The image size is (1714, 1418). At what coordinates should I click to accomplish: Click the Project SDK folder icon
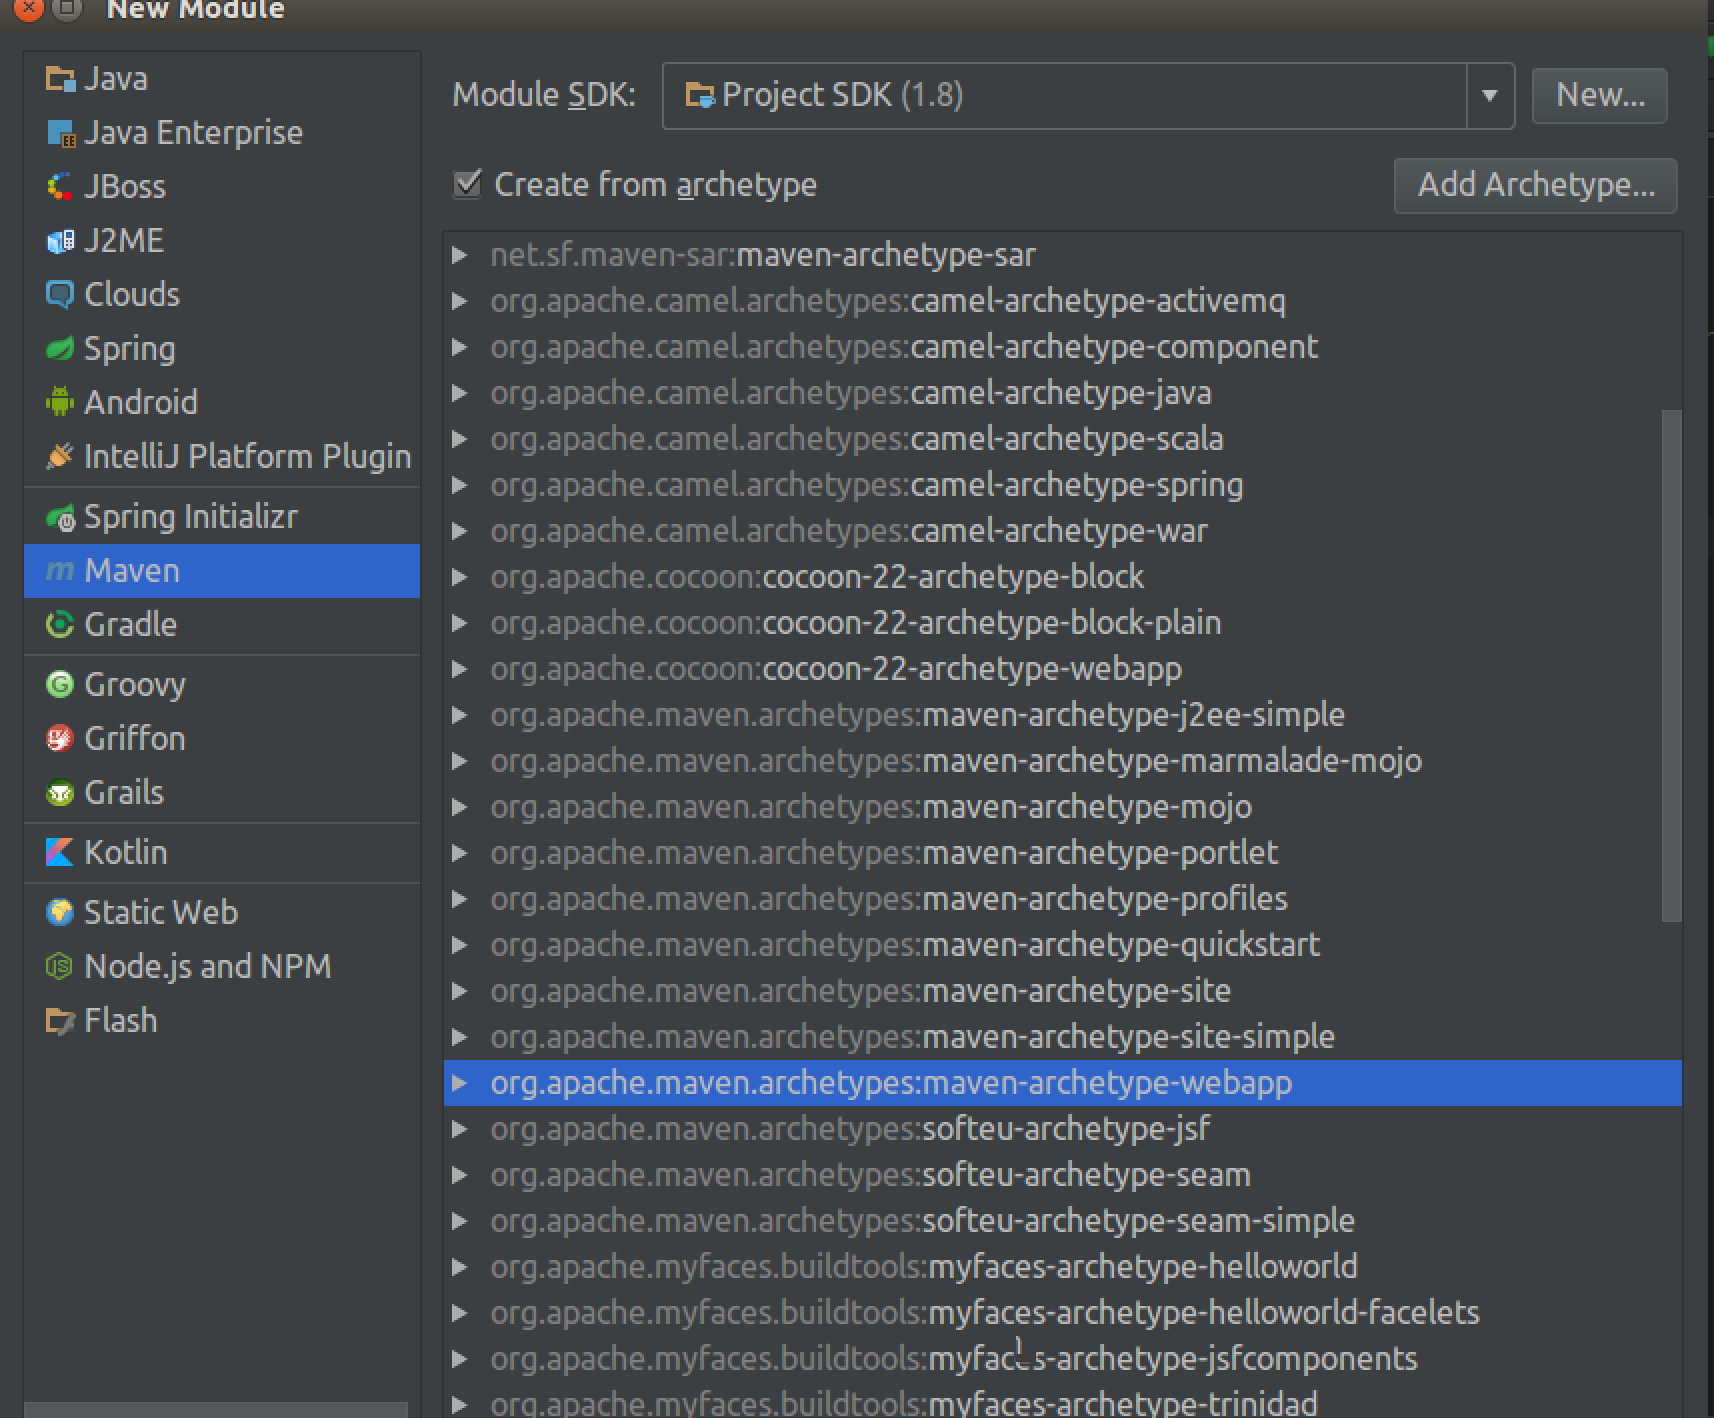coord(699,96)
